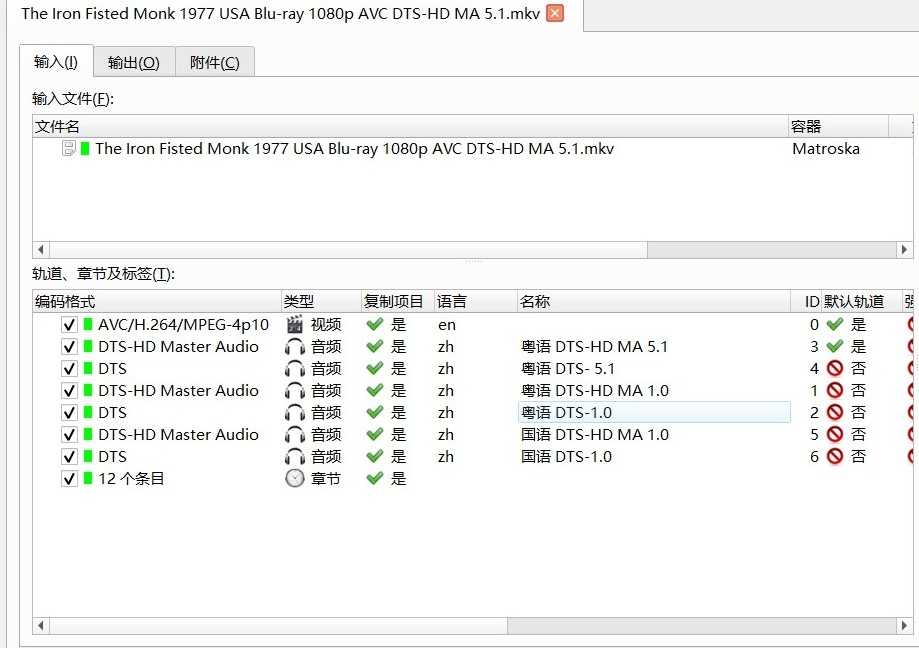Uncheck the 粤语 DTS- 5.1 track checkbox
The height and width of the screenshot is (648, 919).
(x=69, y=369)
